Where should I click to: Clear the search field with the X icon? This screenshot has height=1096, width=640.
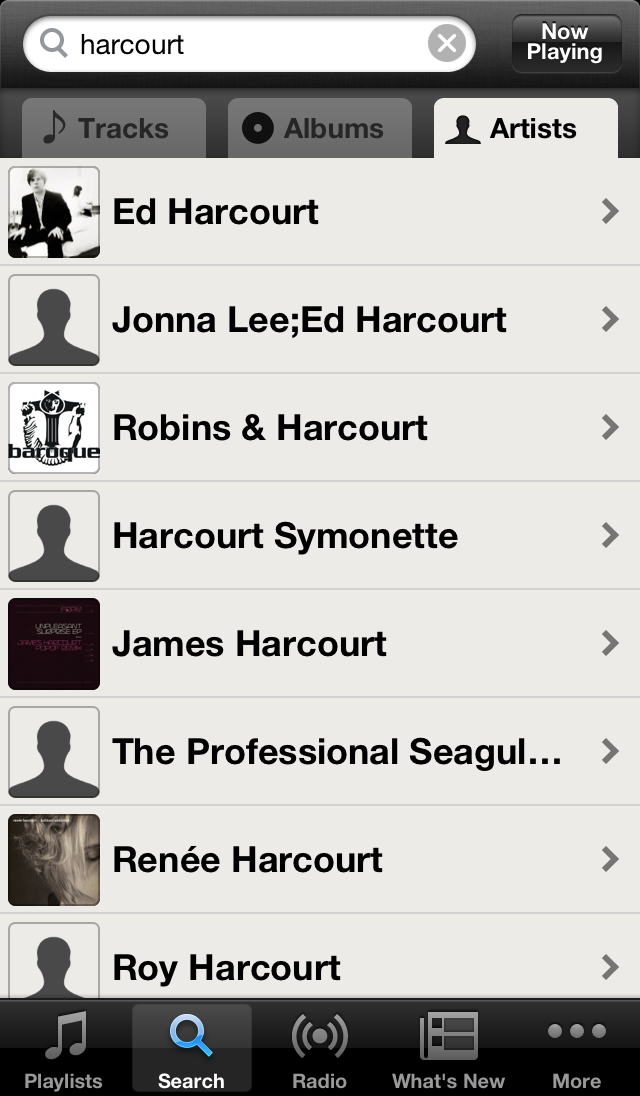click(x=447, y=44)
